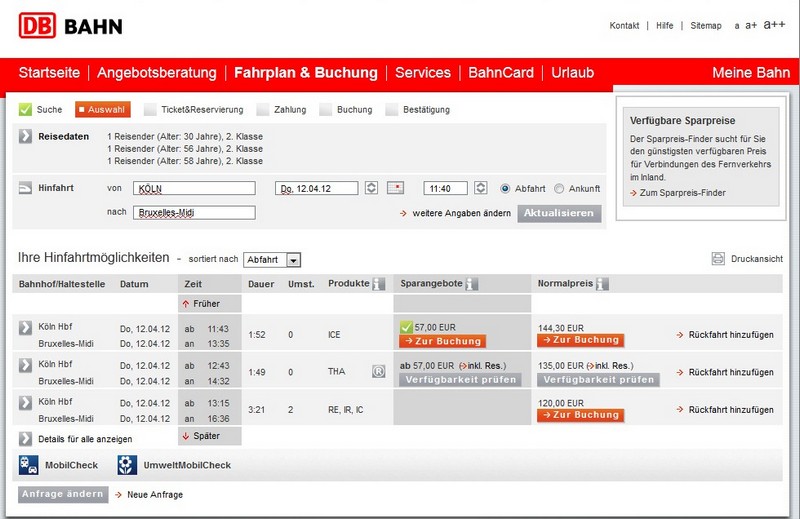
Task: Click the UmweltMobilCheck flower icon
Action: tap(127, 465)
